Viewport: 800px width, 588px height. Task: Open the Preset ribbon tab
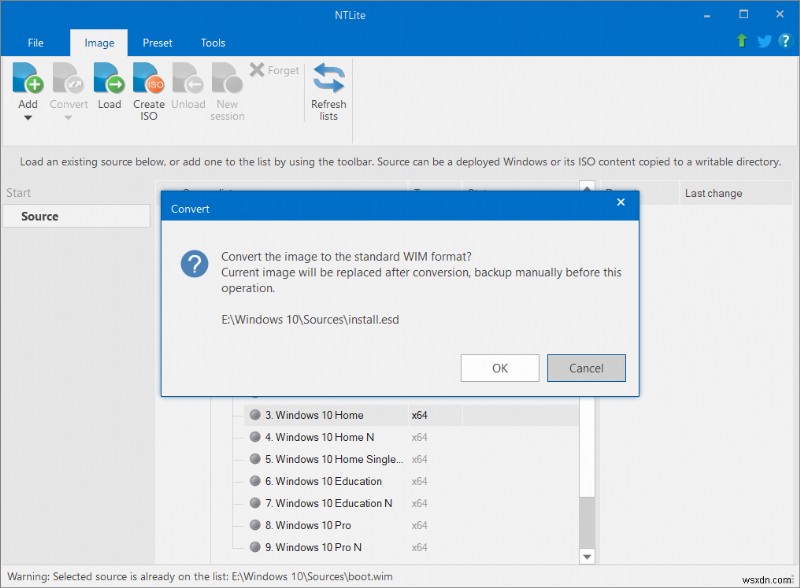(157, 43)
